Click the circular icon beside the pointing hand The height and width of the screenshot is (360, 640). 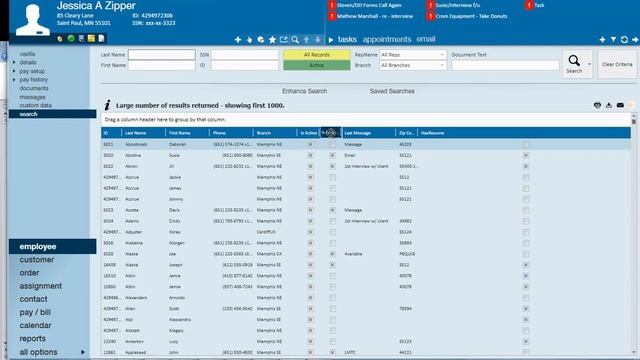click(261, 40)
